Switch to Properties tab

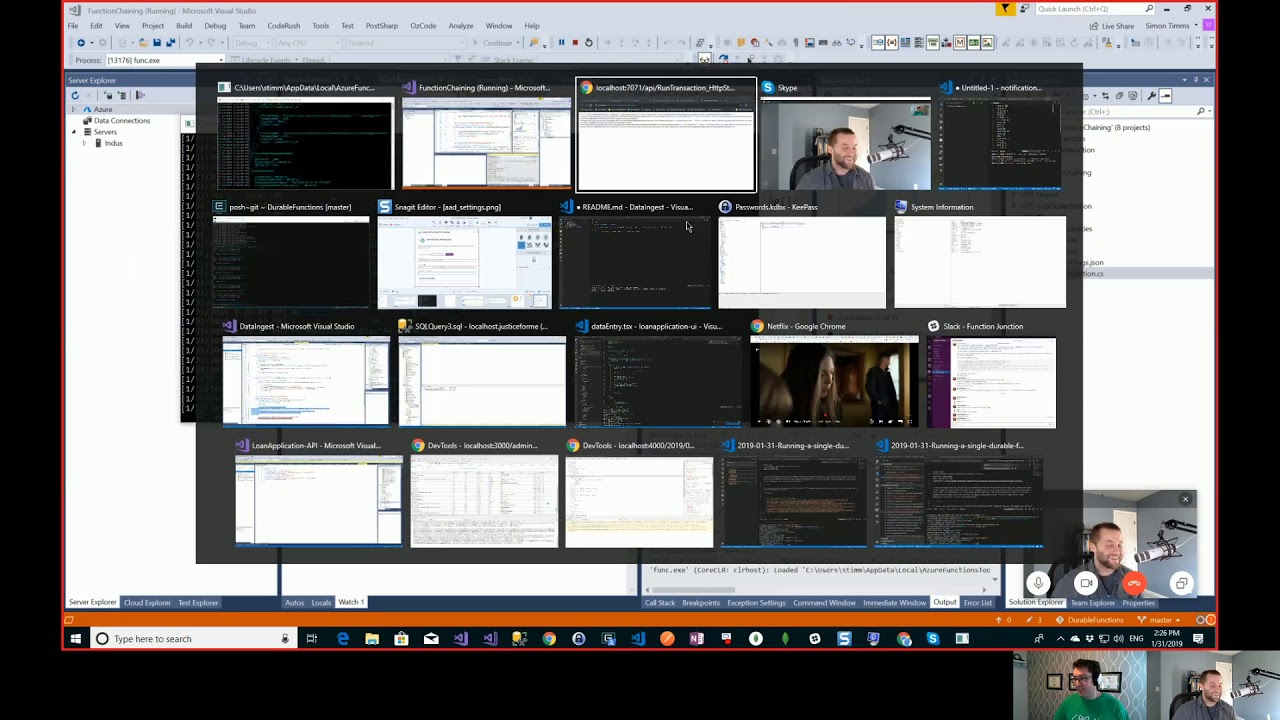(x=1138, y=602)
